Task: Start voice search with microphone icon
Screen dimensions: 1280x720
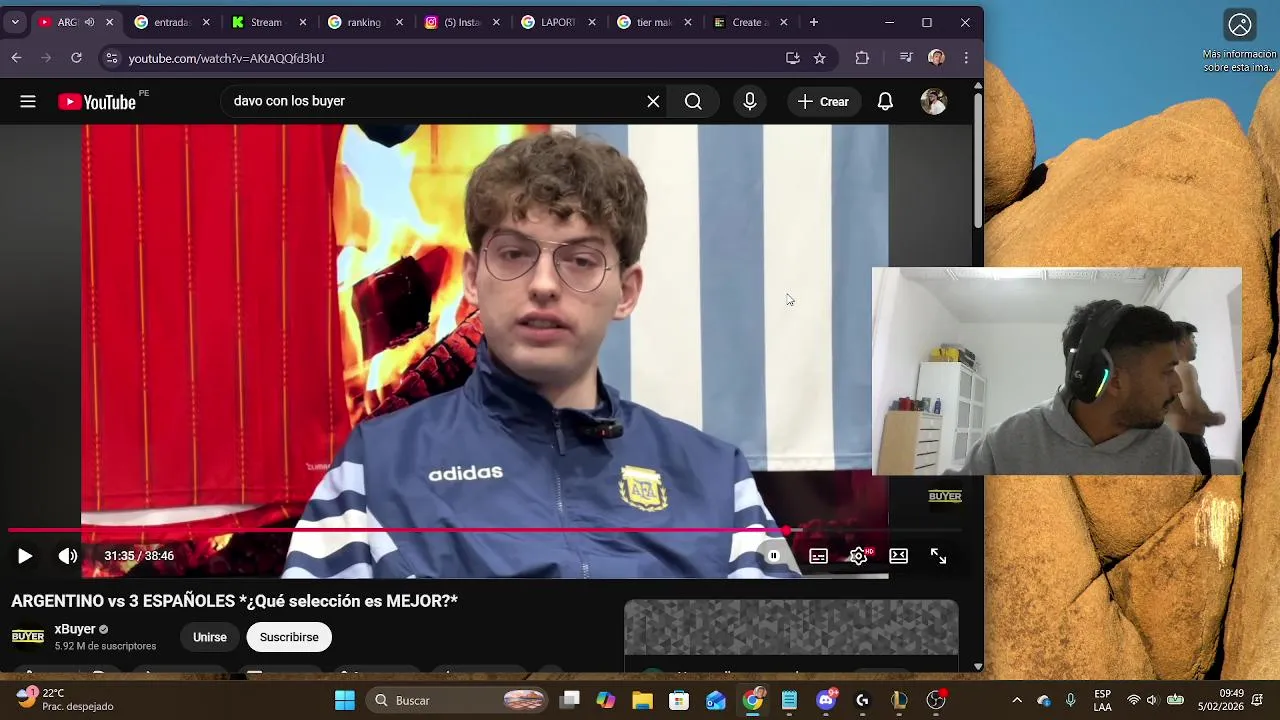Action: coord(750,101)
